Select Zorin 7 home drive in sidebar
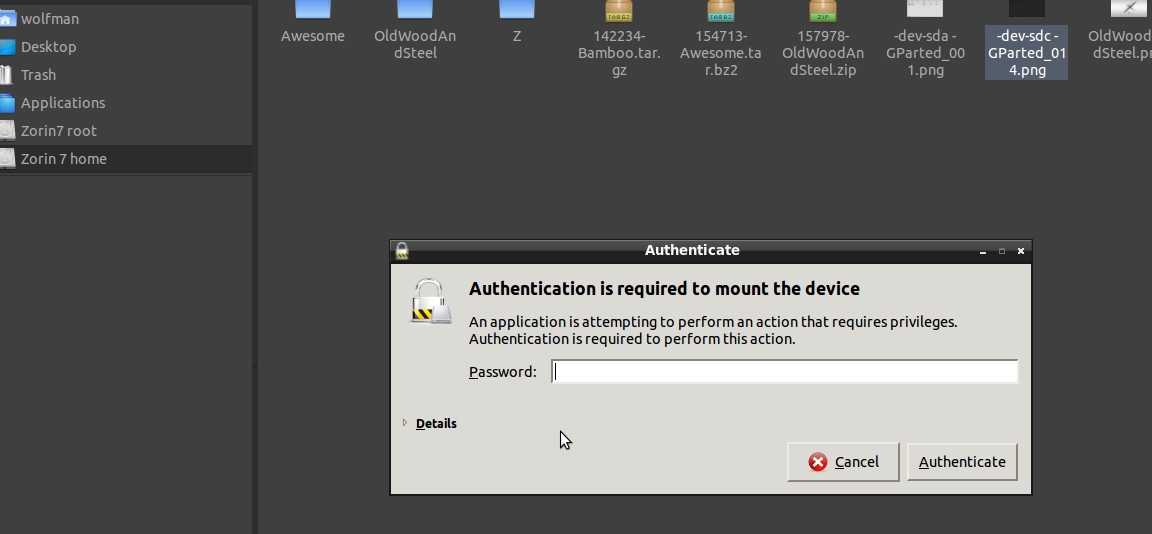The image size is (1152, 534). point(63,159)
